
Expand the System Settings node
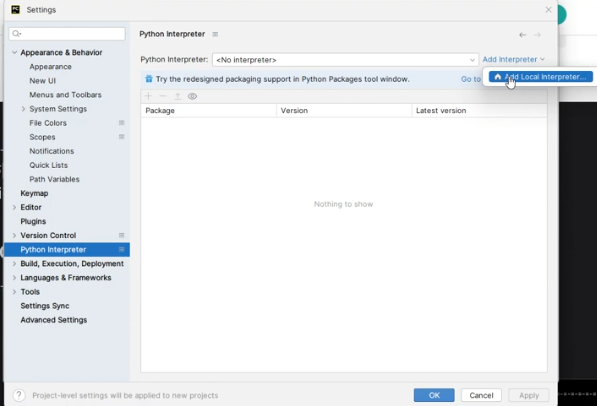[x=23, y=109]
